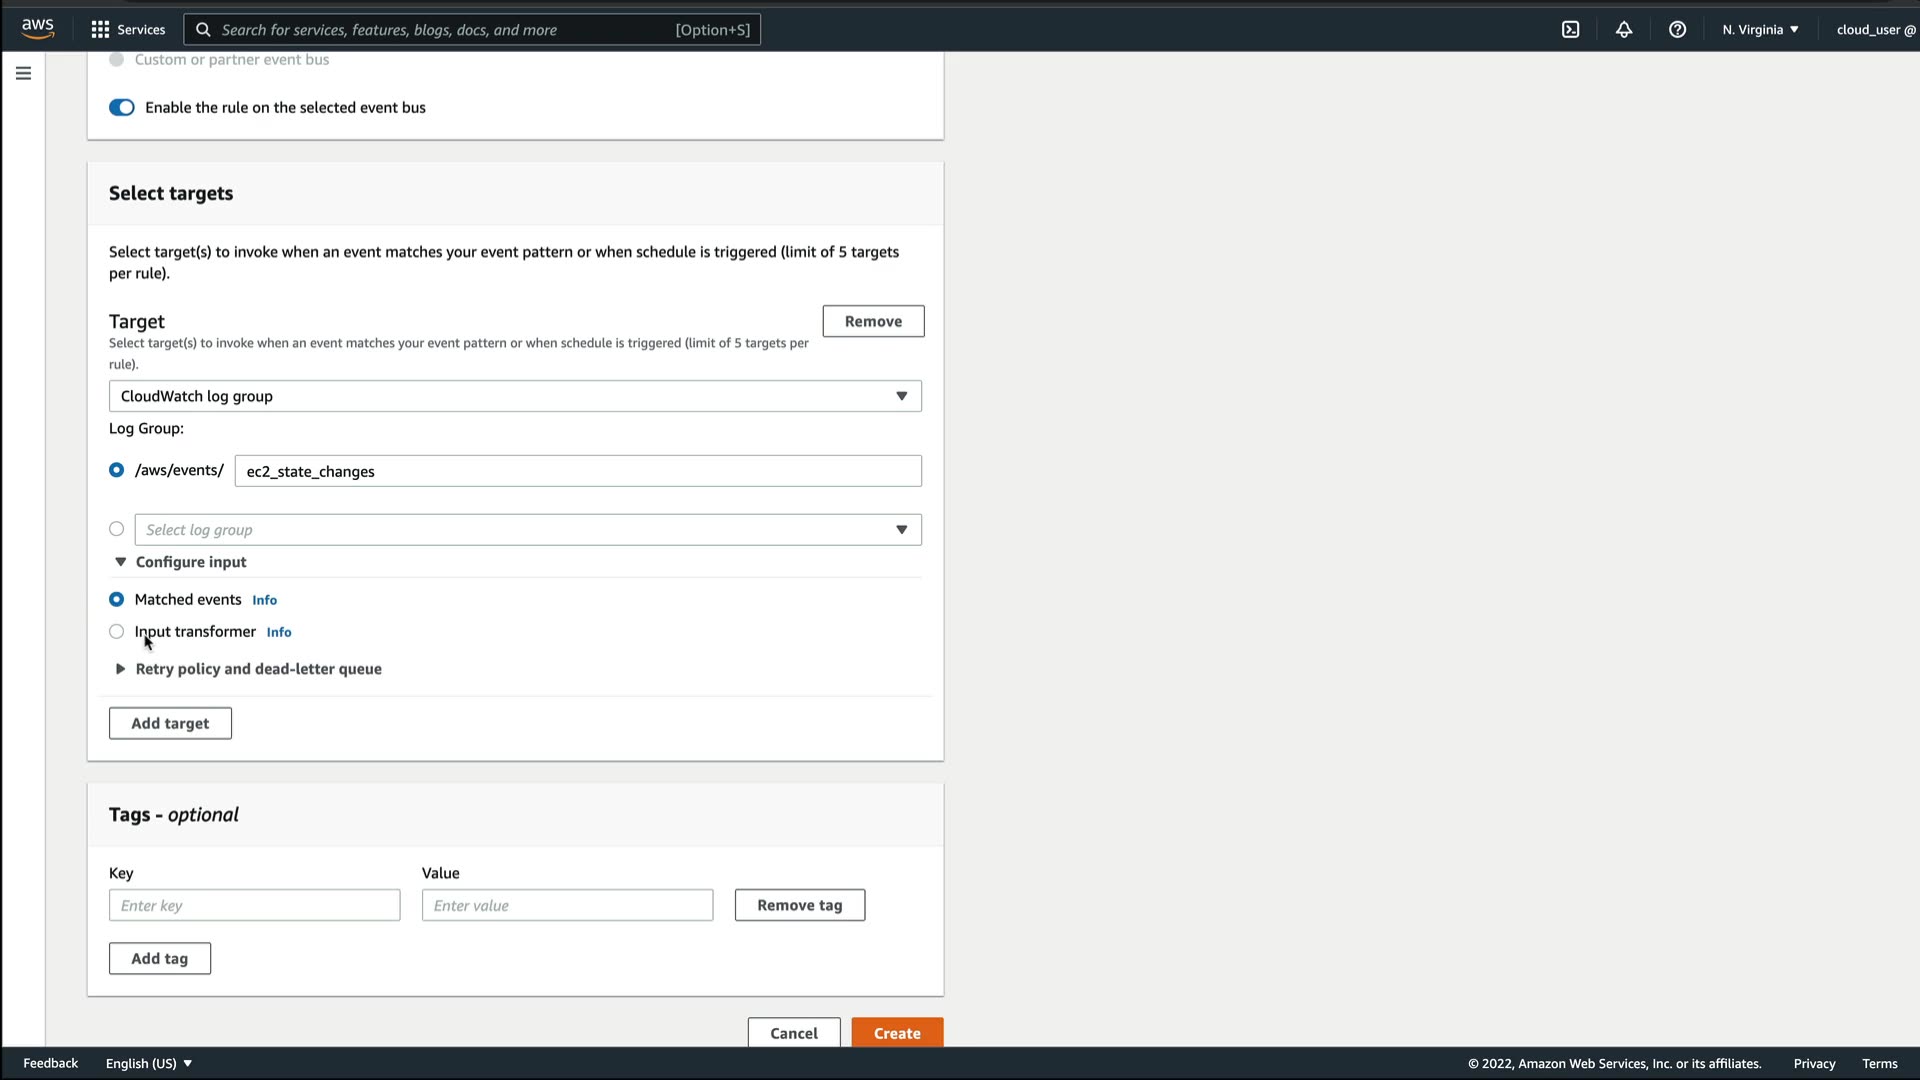Open the AWS home logo
Image resolution: width=1920 pixels, height=1080 pixels.
click(x=38, y=29)
